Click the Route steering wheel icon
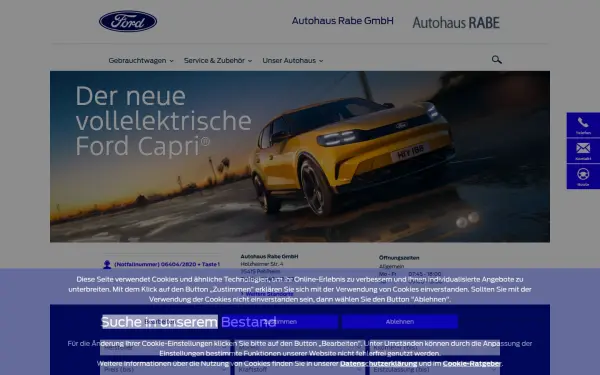This screenshot has height=375, width=600. point(583,176)
